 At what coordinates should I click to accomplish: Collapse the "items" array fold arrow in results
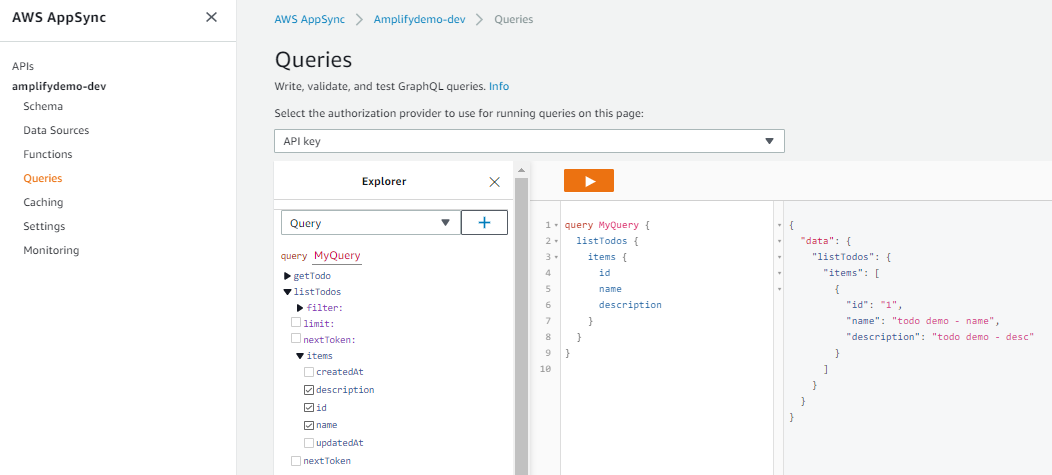click(x=779, y=273)
